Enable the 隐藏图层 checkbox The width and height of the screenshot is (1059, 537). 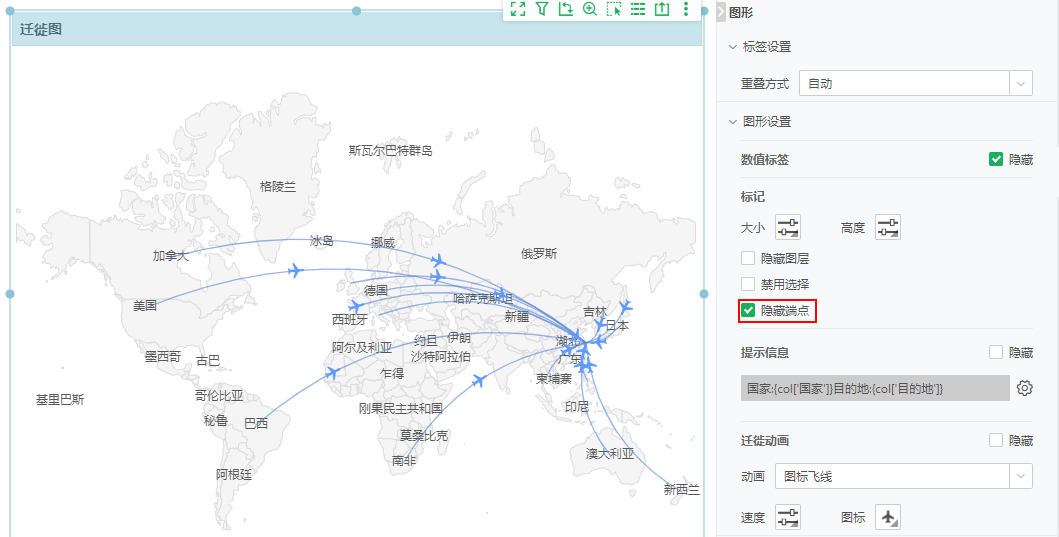[748, 258]
